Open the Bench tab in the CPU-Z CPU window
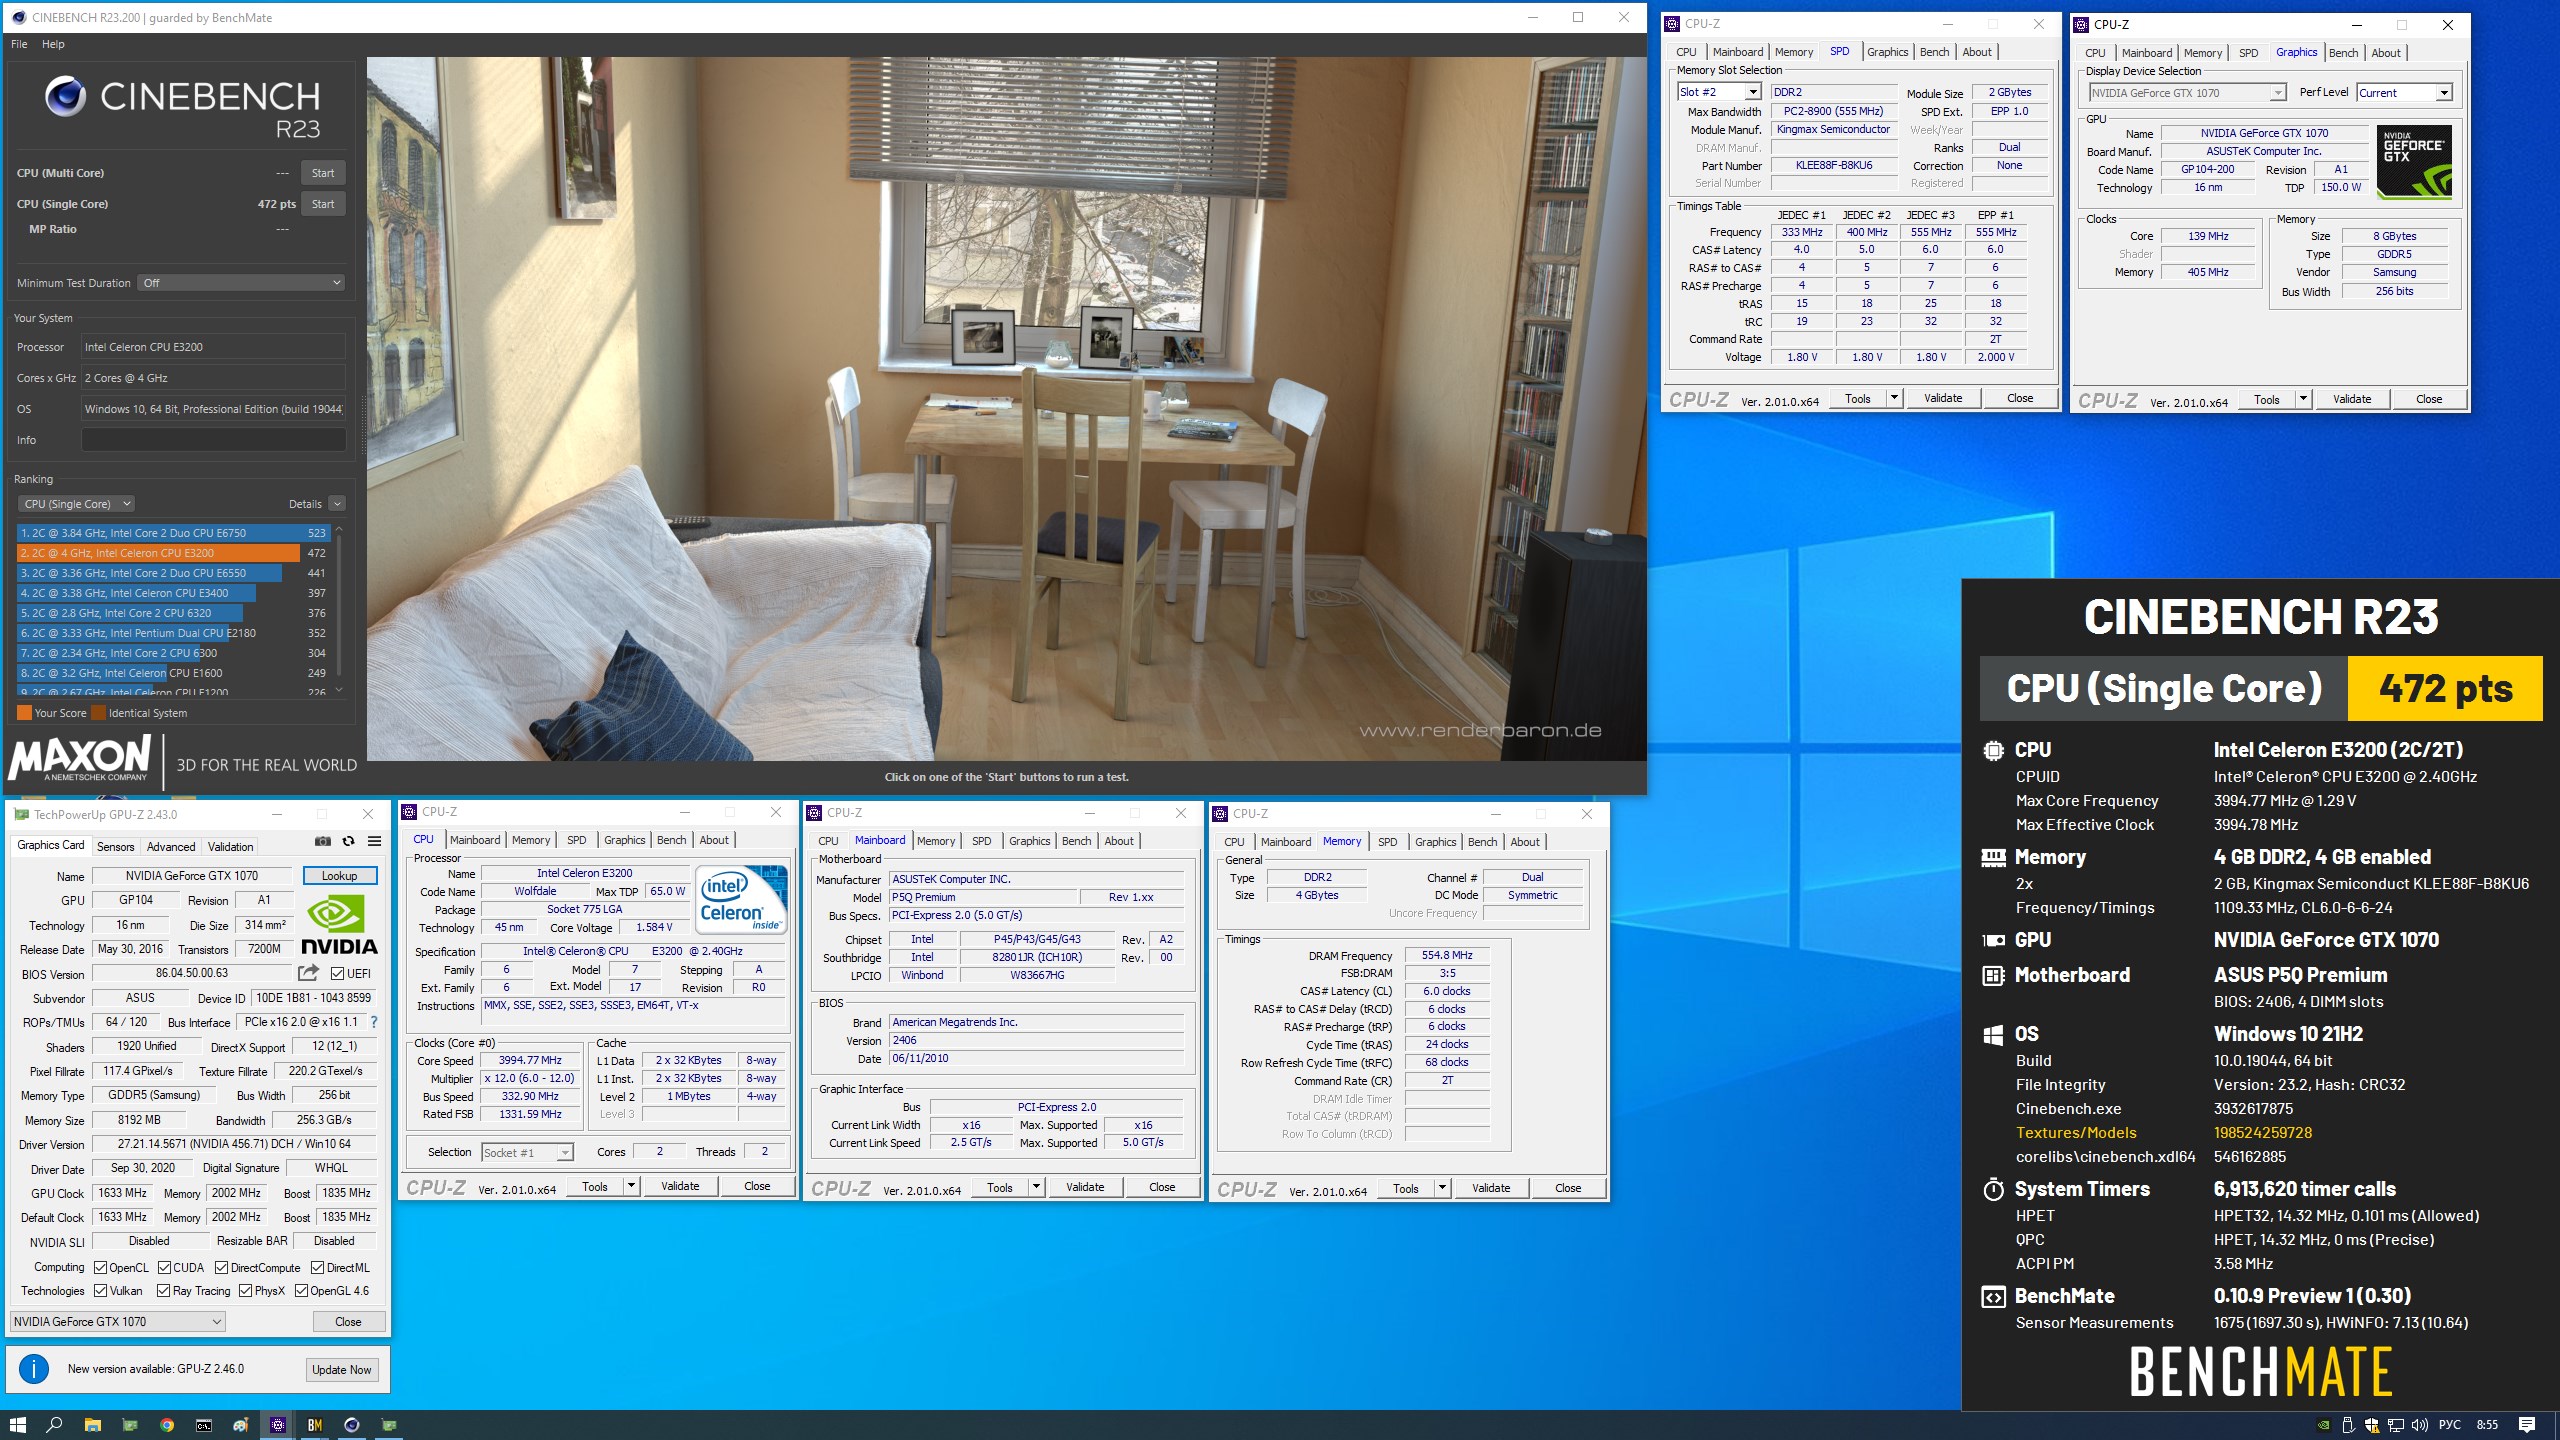 point(671,840)
